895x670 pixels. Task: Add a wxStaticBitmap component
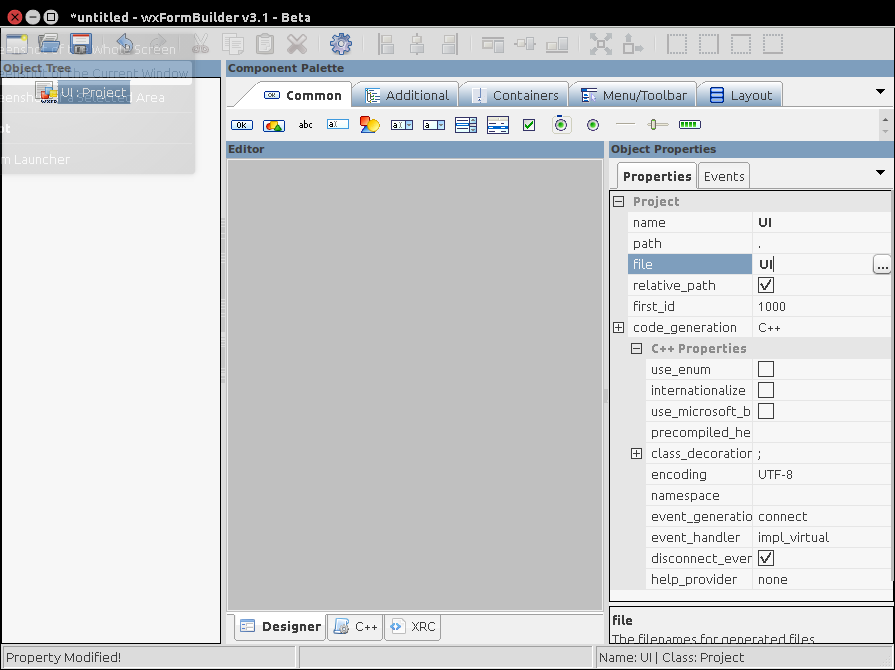coord(369,124)
